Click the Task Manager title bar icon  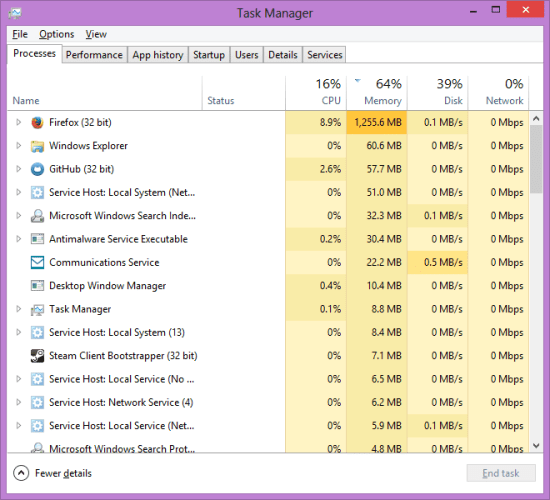pos(15,13)
